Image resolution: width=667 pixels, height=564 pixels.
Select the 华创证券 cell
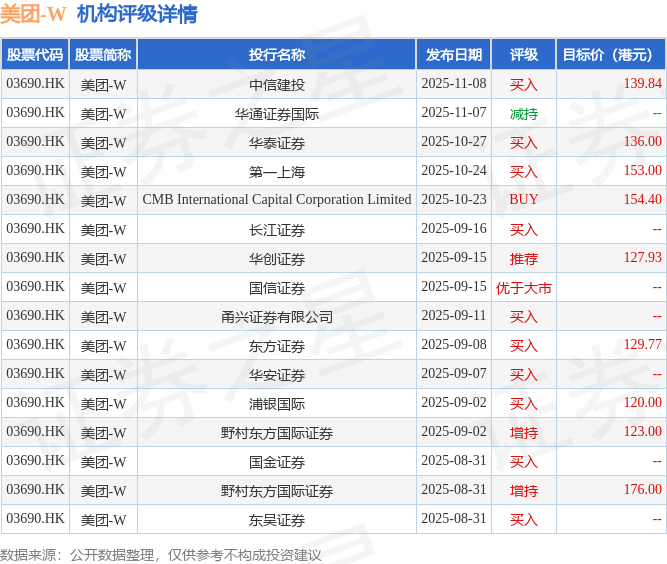tap(276, 259)
